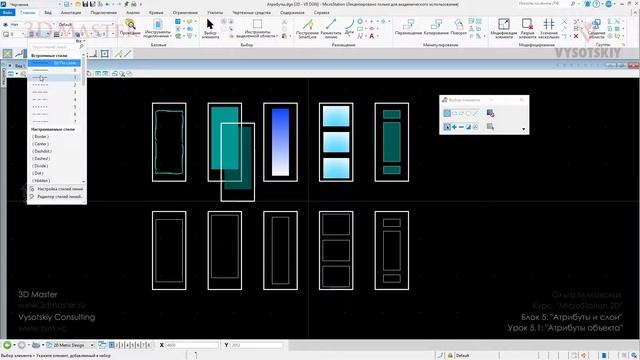640x360 pixels.
Task: Select the Place Line tool
Action: (331, 28)
